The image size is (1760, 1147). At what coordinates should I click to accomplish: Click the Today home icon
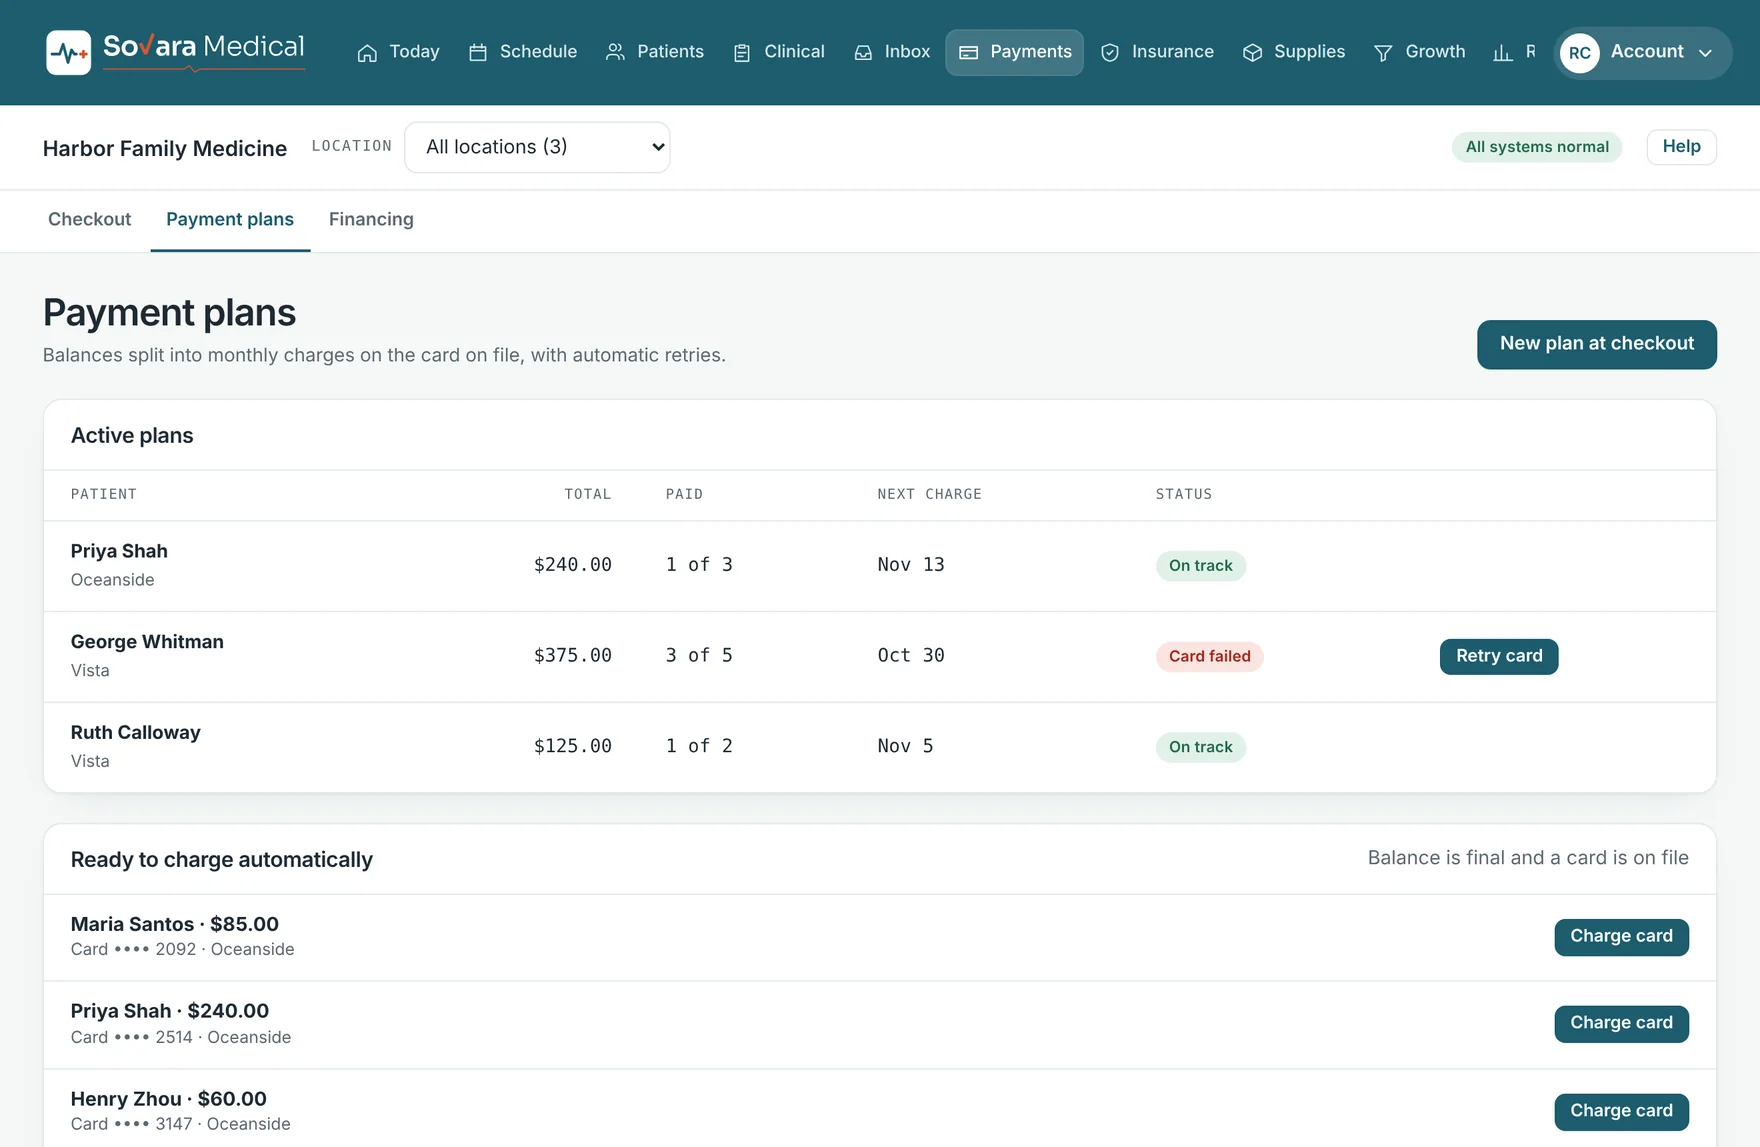(x=367, y=53)
